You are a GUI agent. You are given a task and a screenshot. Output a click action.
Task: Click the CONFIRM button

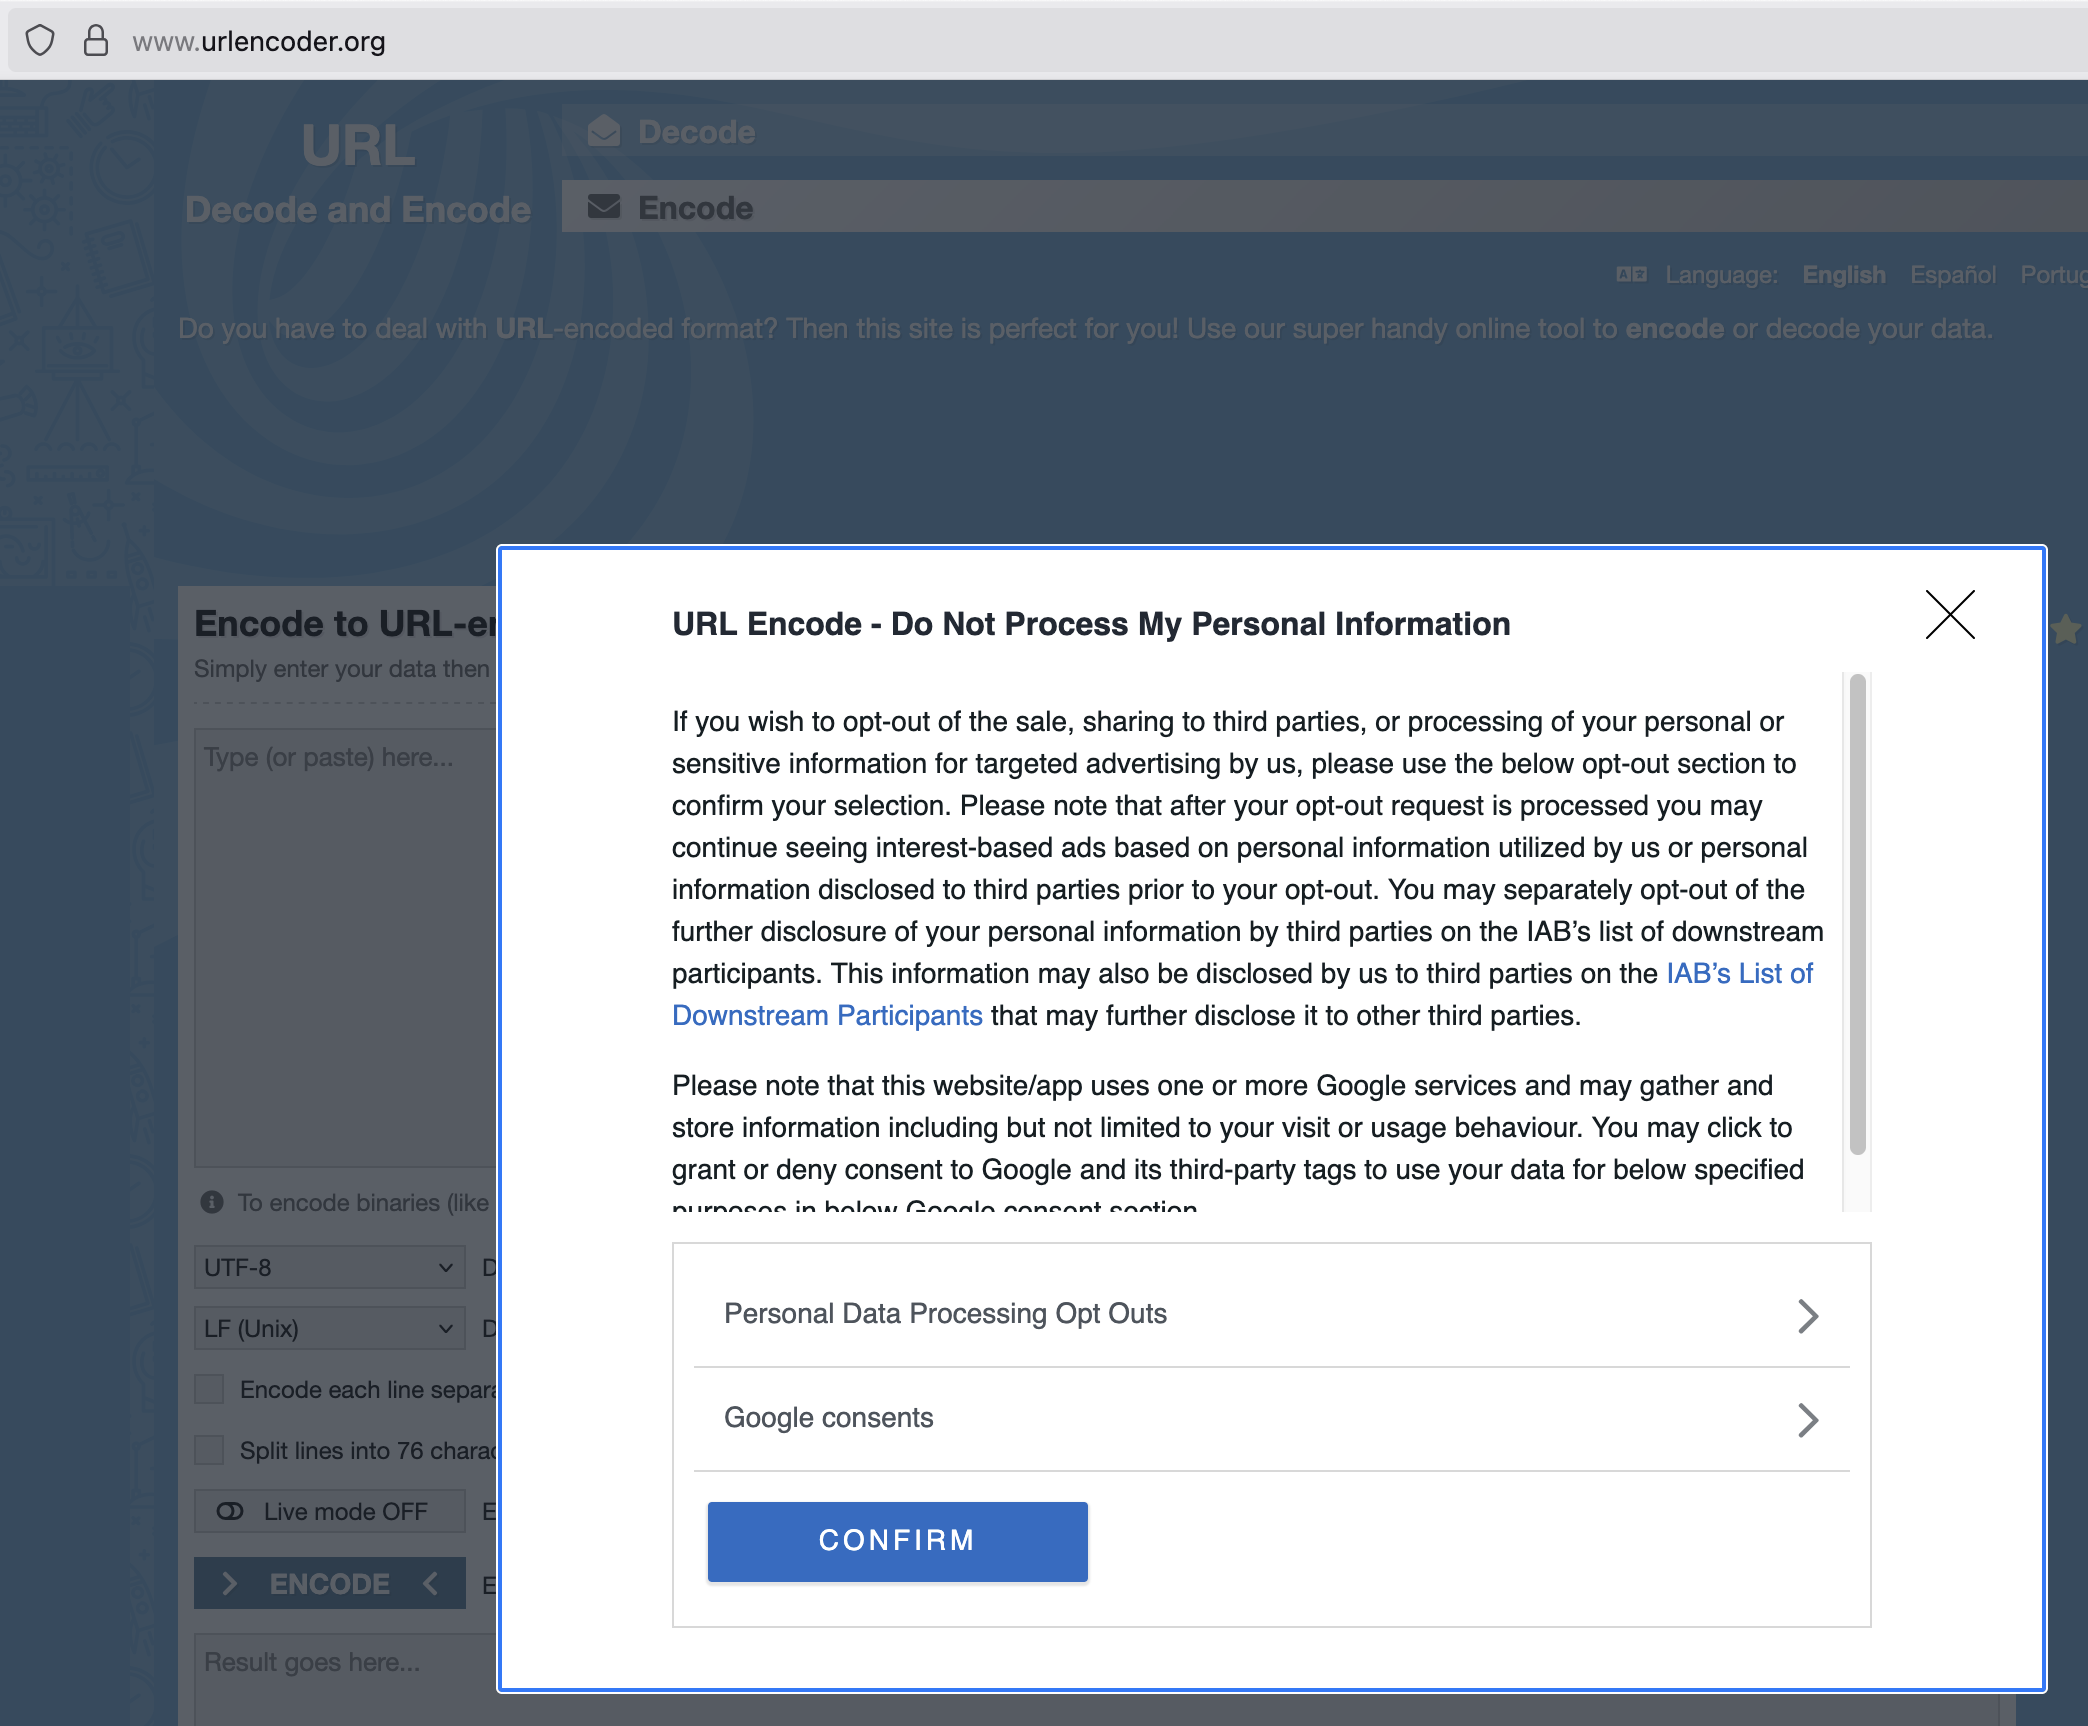[896, 1540]
